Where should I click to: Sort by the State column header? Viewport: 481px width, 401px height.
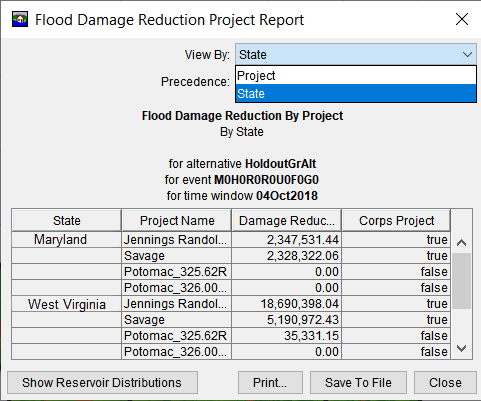(66, 220)
